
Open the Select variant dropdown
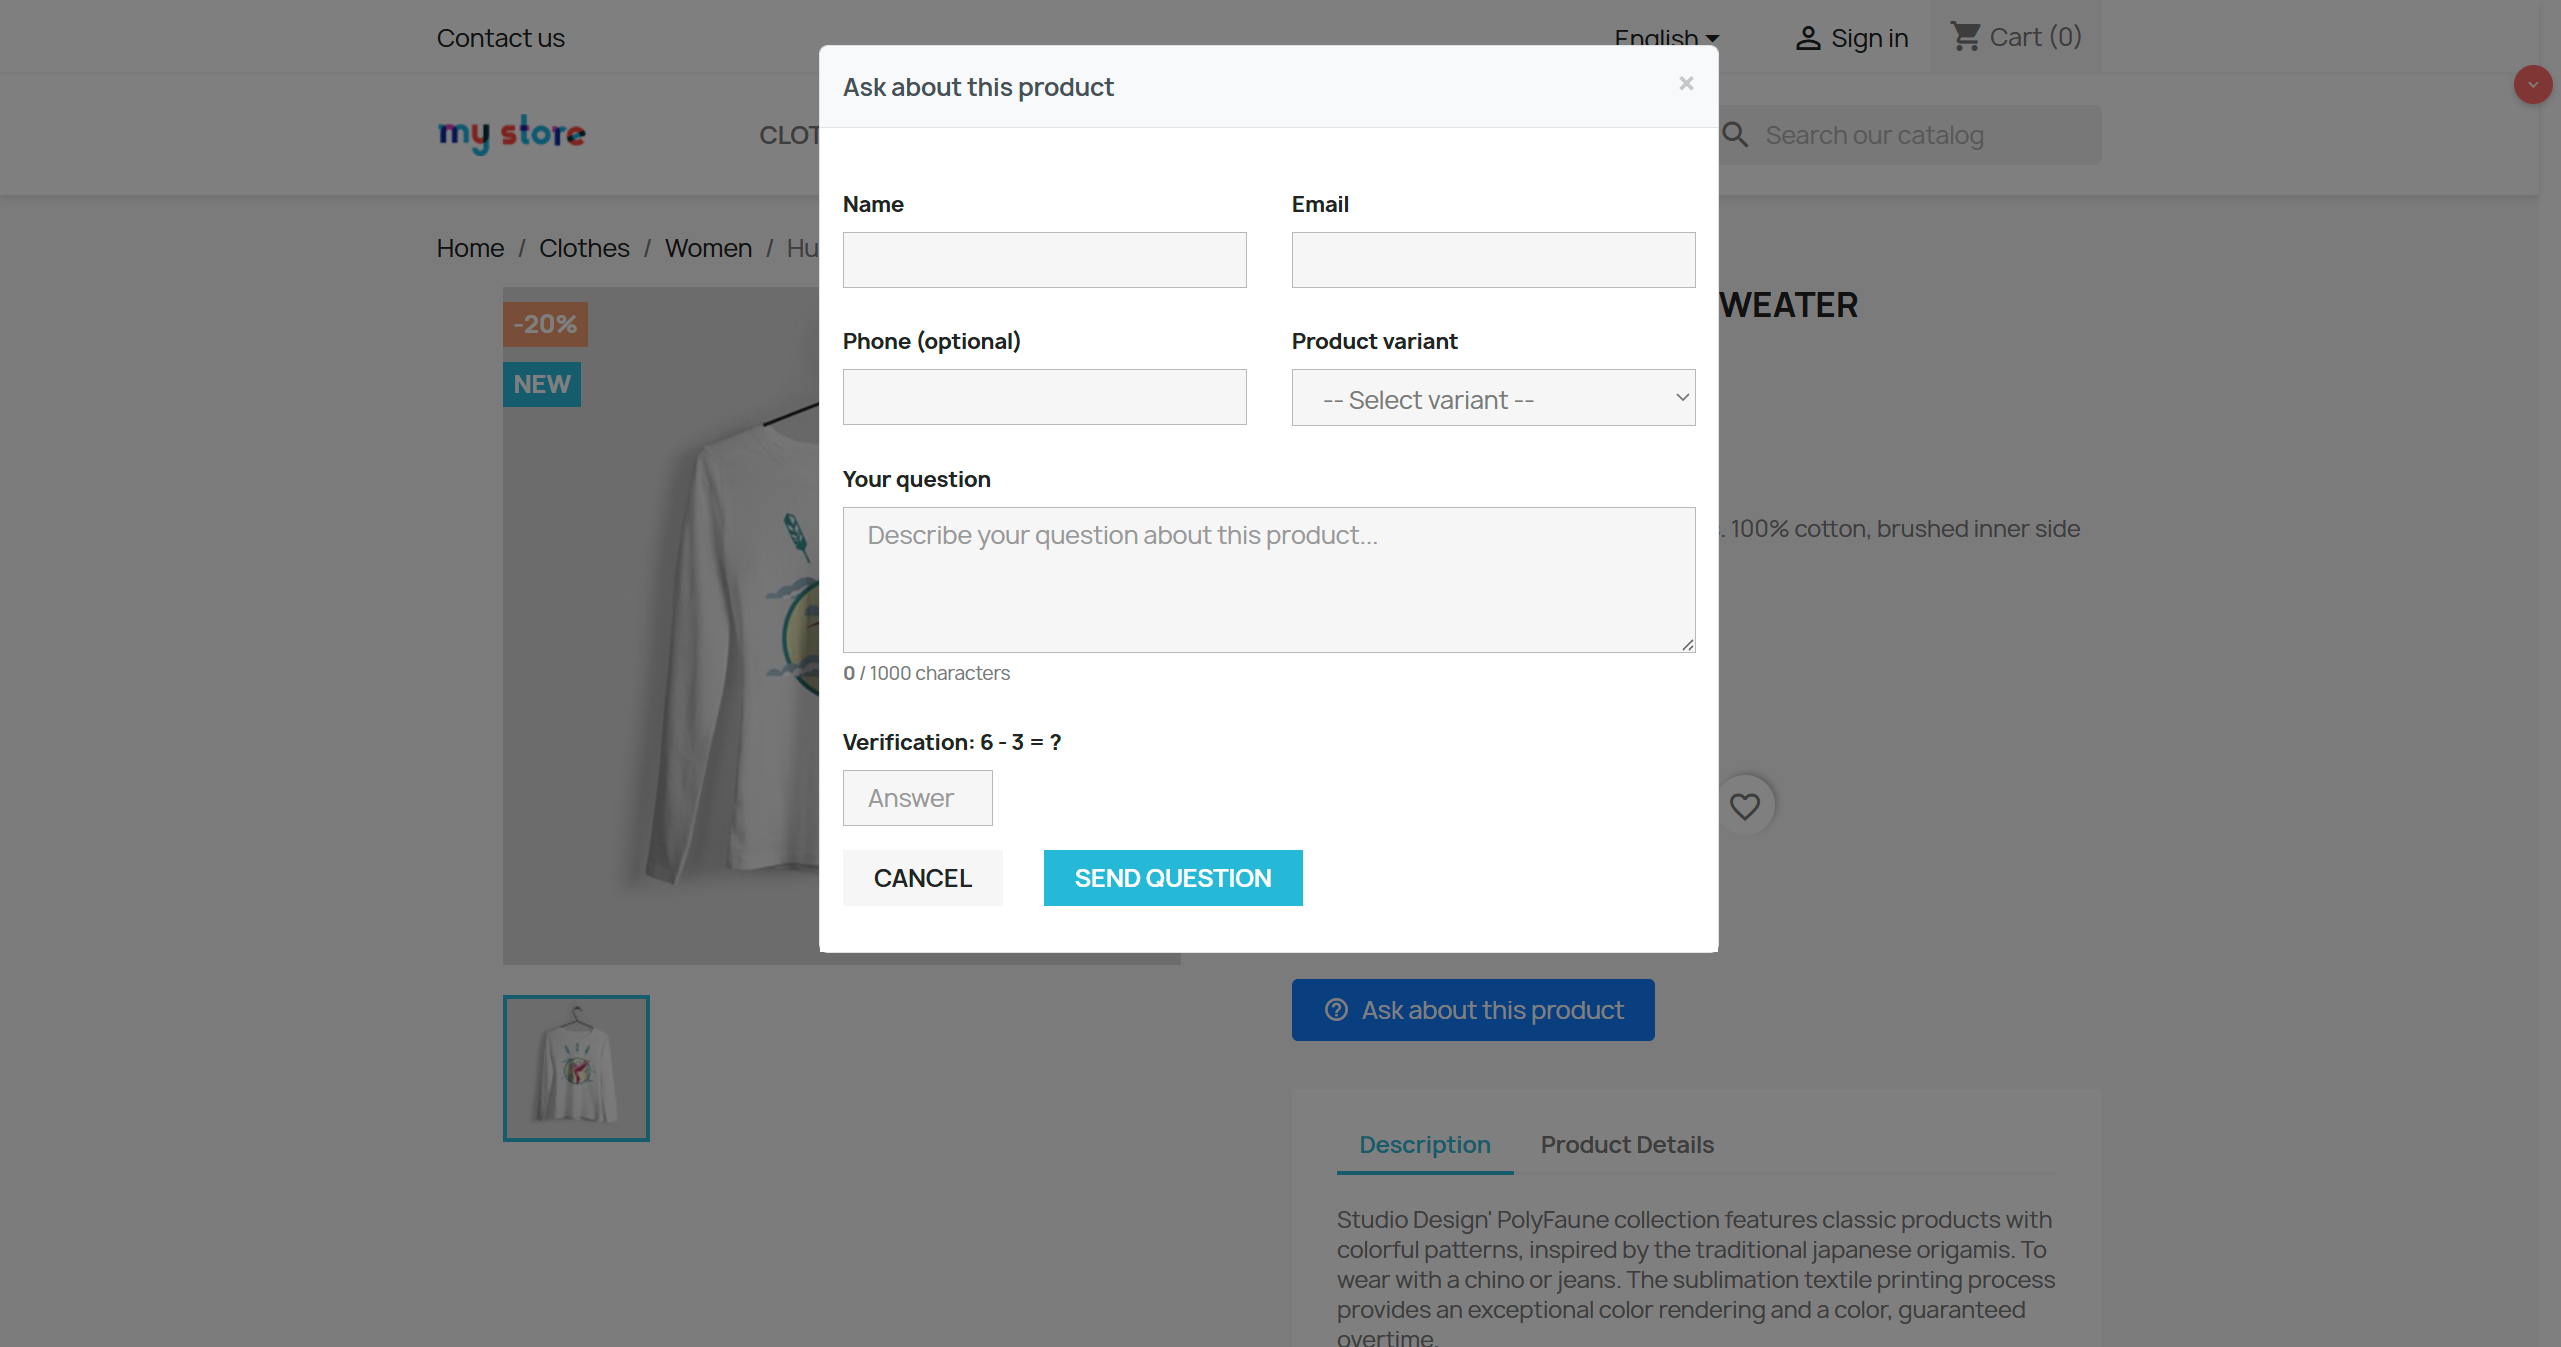[1492, 397]
